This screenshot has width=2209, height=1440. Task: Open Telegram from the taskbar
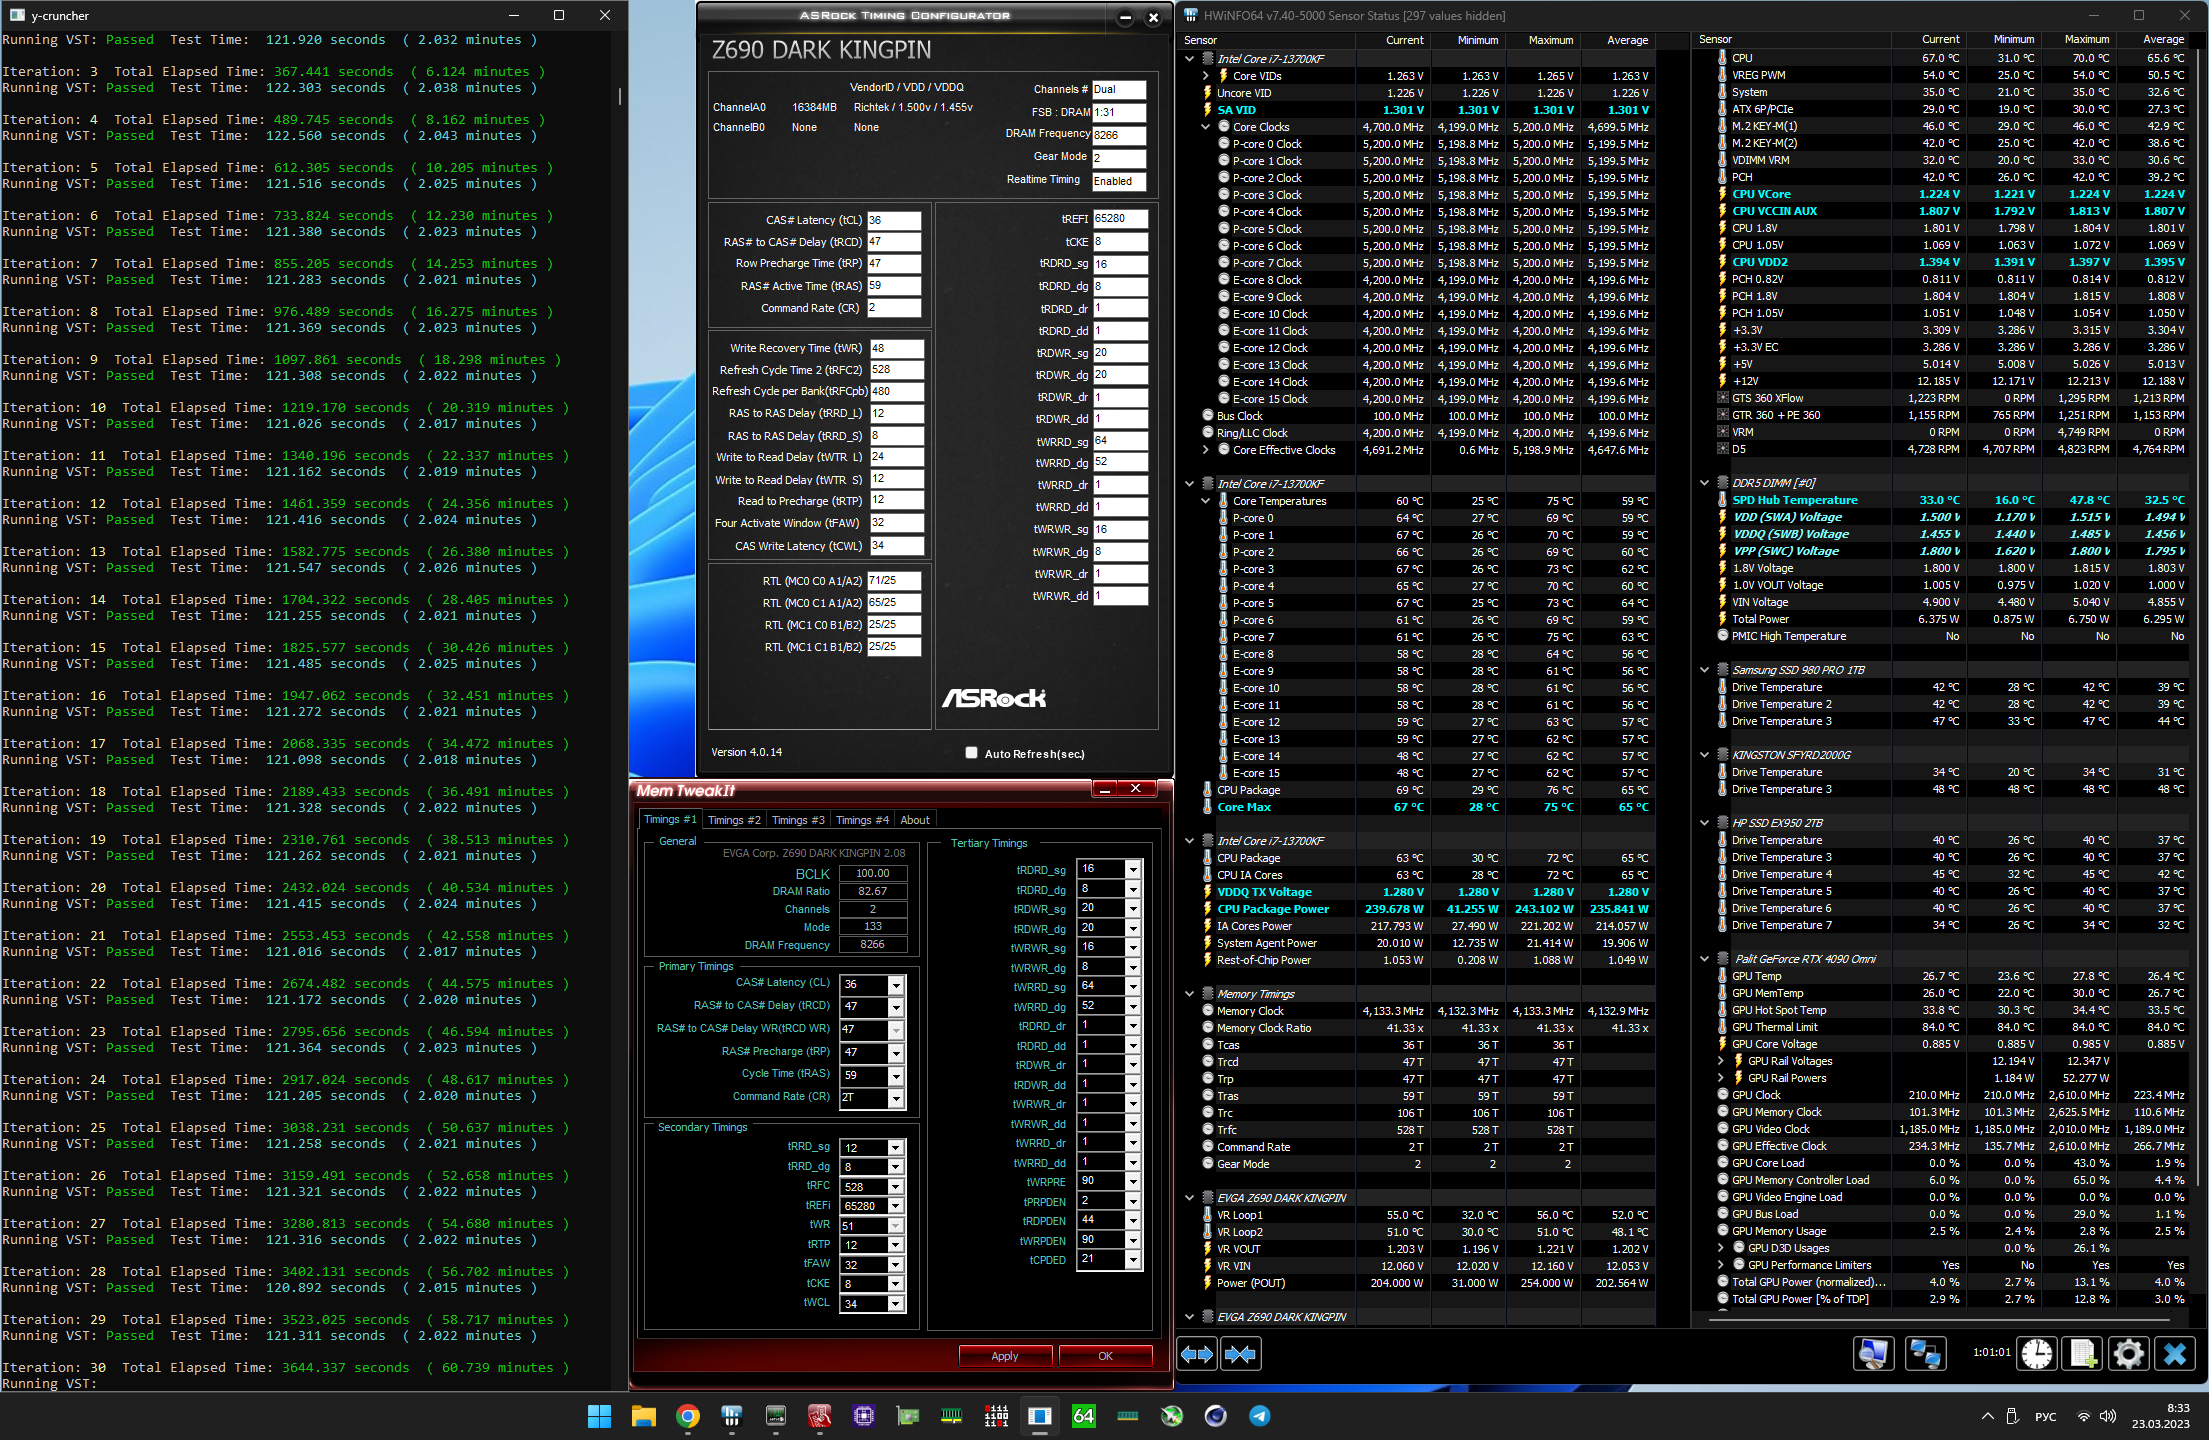tap(1259, 1416)
